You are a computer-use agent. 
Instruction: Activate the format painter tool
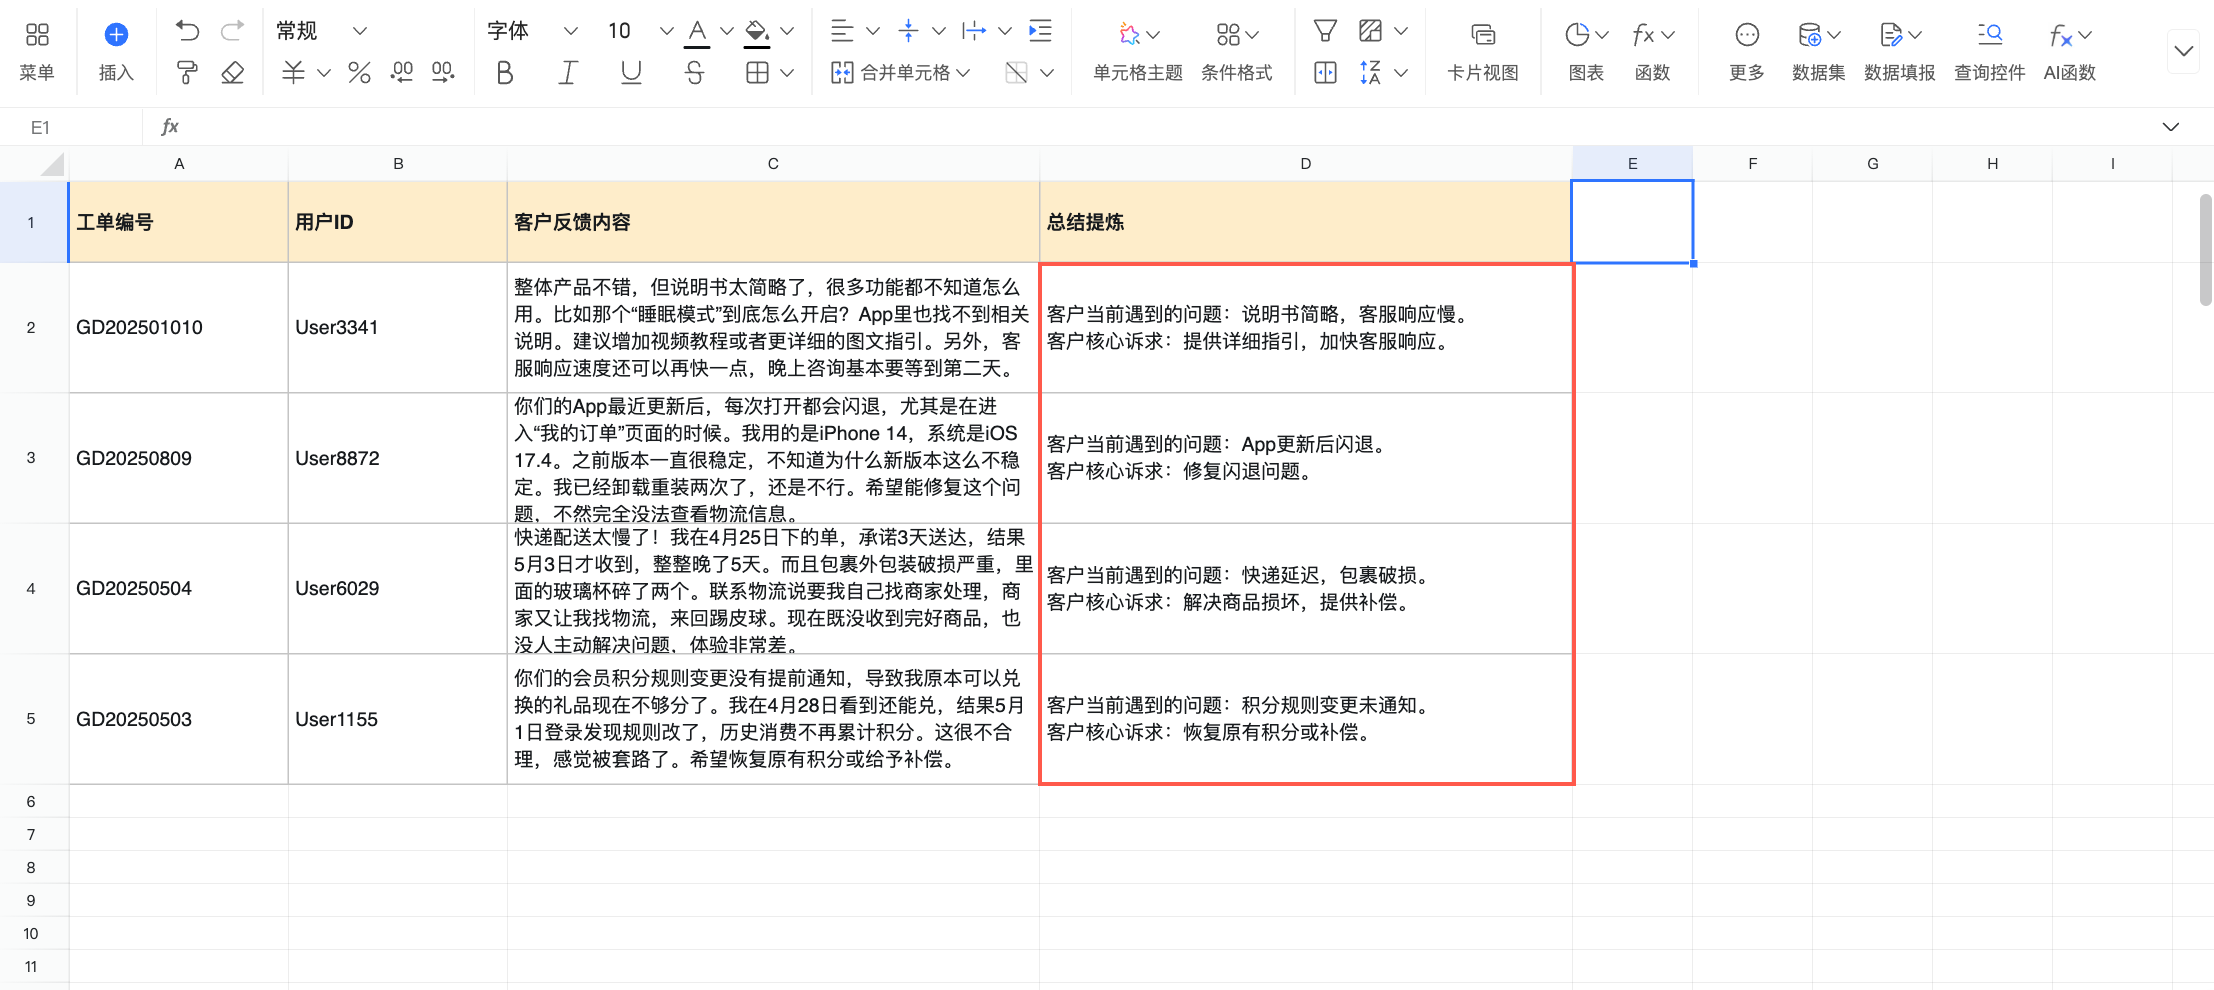tap(187, 72)
